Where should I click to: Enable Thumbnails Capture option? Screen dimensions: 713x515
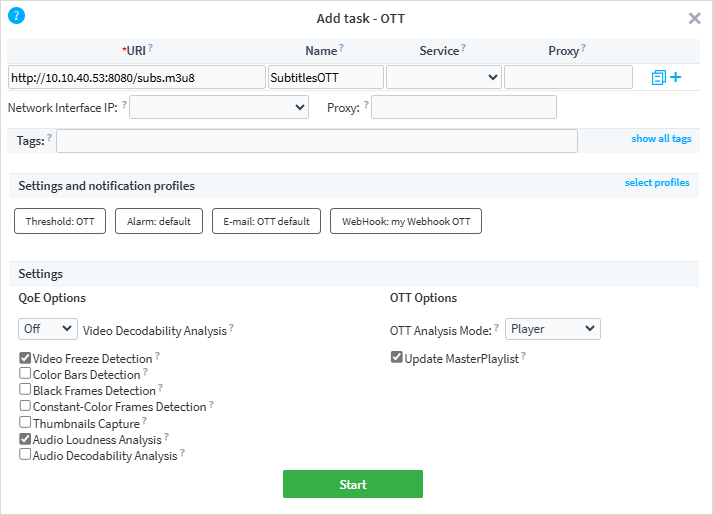[25, 423]
